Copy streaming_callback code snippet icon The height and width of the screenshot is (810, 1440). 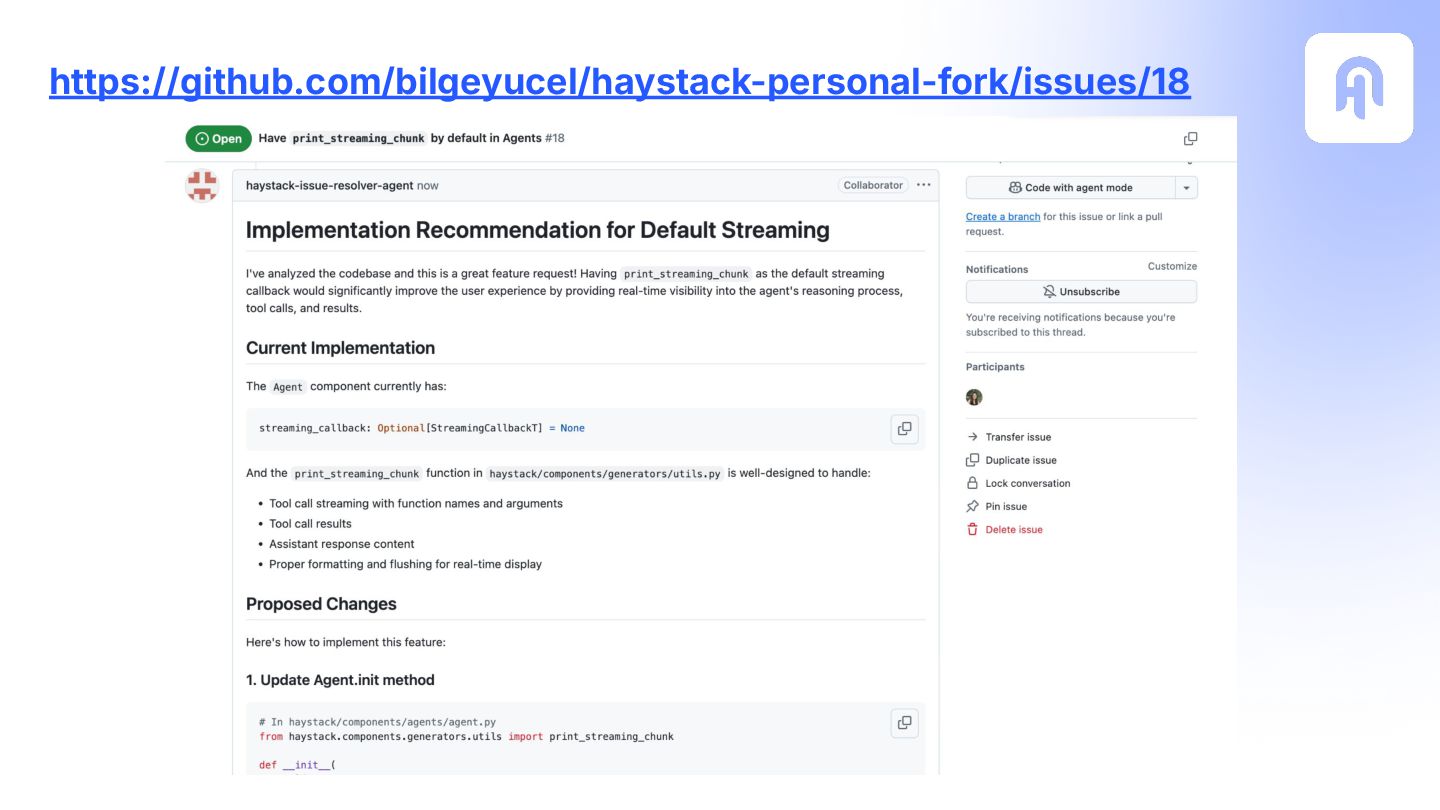(904, 429)
